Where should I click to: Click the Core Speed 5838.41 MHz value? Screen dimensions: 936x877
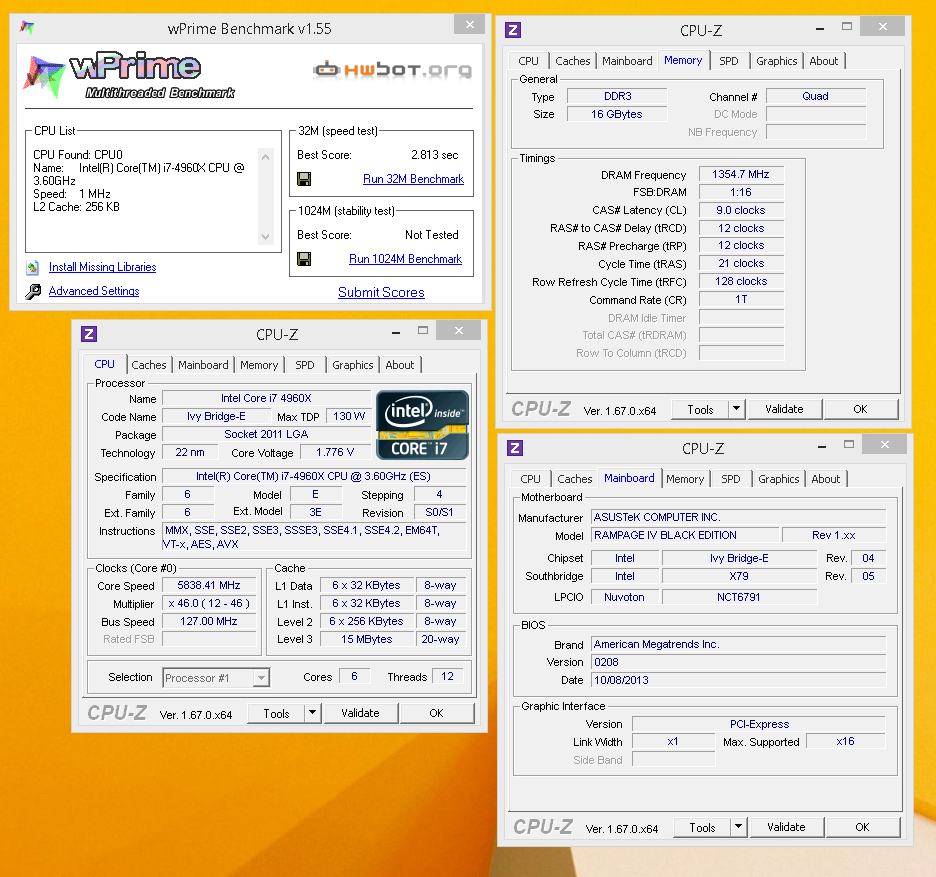point(209,586)
